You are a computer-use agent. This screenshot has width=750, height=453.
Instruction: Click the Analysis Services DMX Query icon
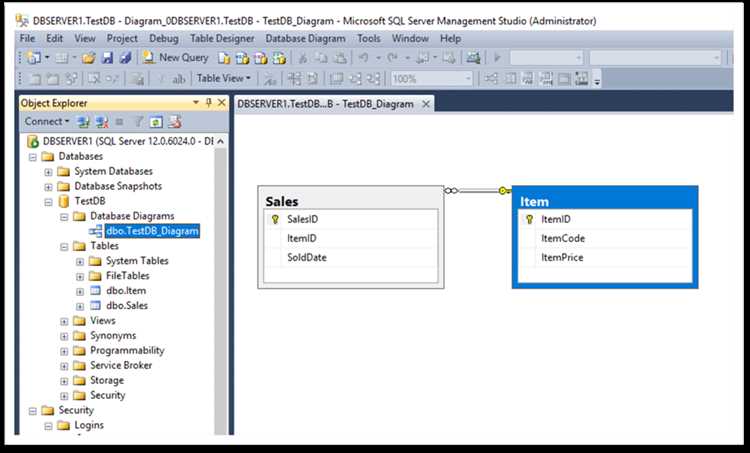coord(261,58)
